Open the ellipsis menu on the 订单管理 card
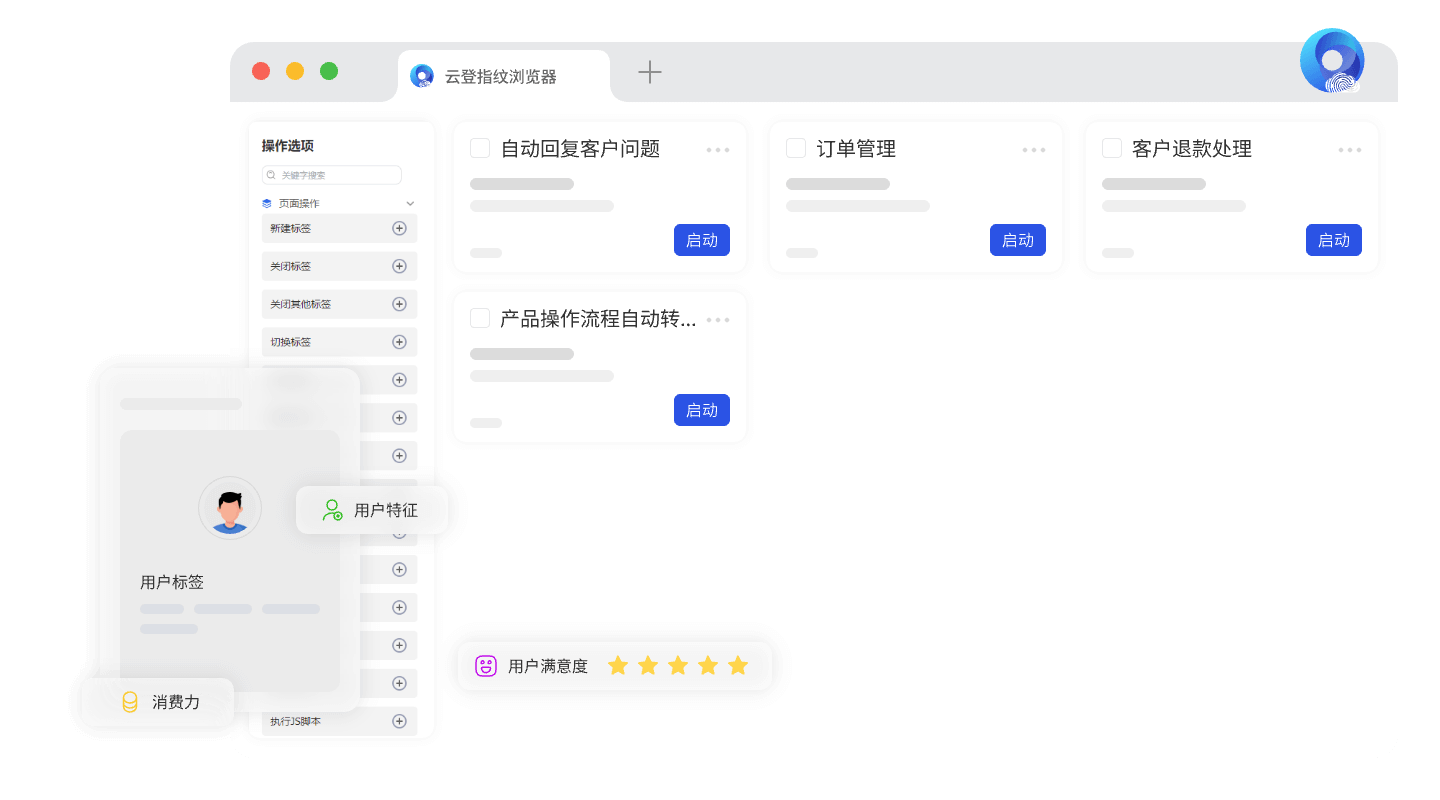This screenshot has width=1440, height=800. click(x=1033, y=149)
